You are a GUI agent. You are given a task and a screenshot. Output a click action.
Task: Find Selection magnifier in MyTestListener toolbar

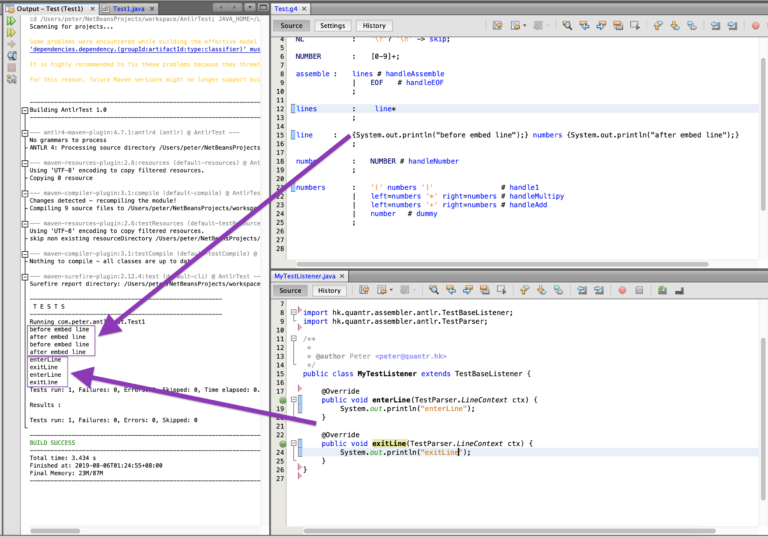pos(433,290)
